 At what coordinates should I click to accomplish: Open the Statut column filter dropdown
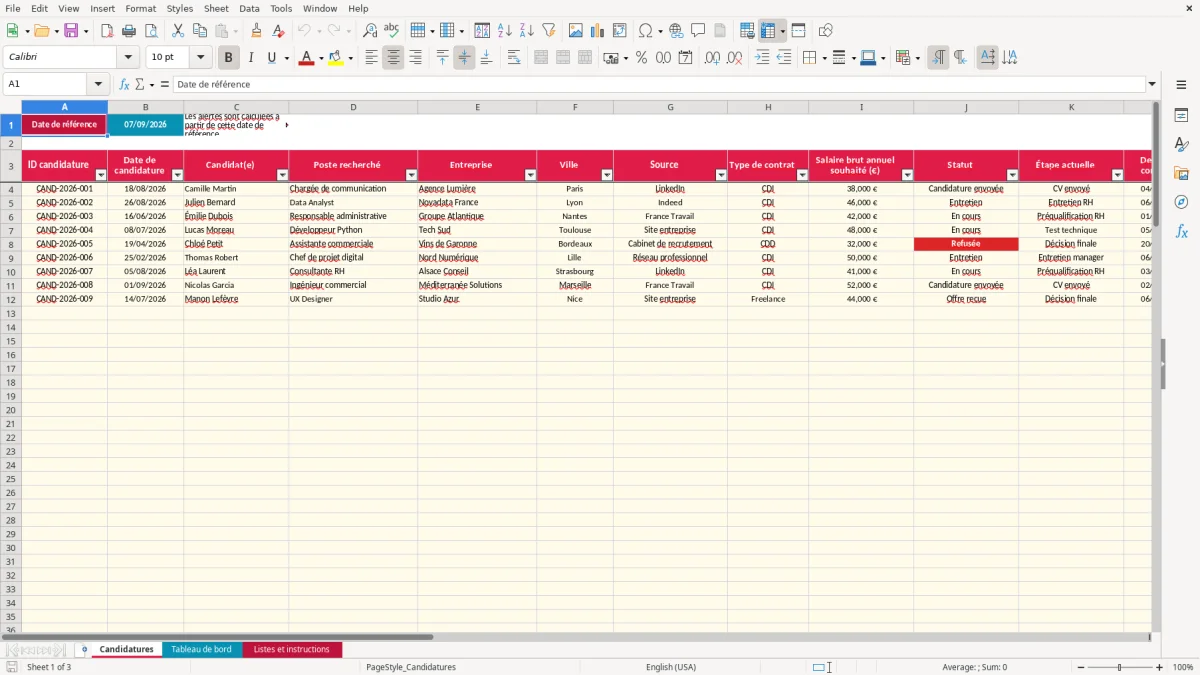(x=1012, y=175)
